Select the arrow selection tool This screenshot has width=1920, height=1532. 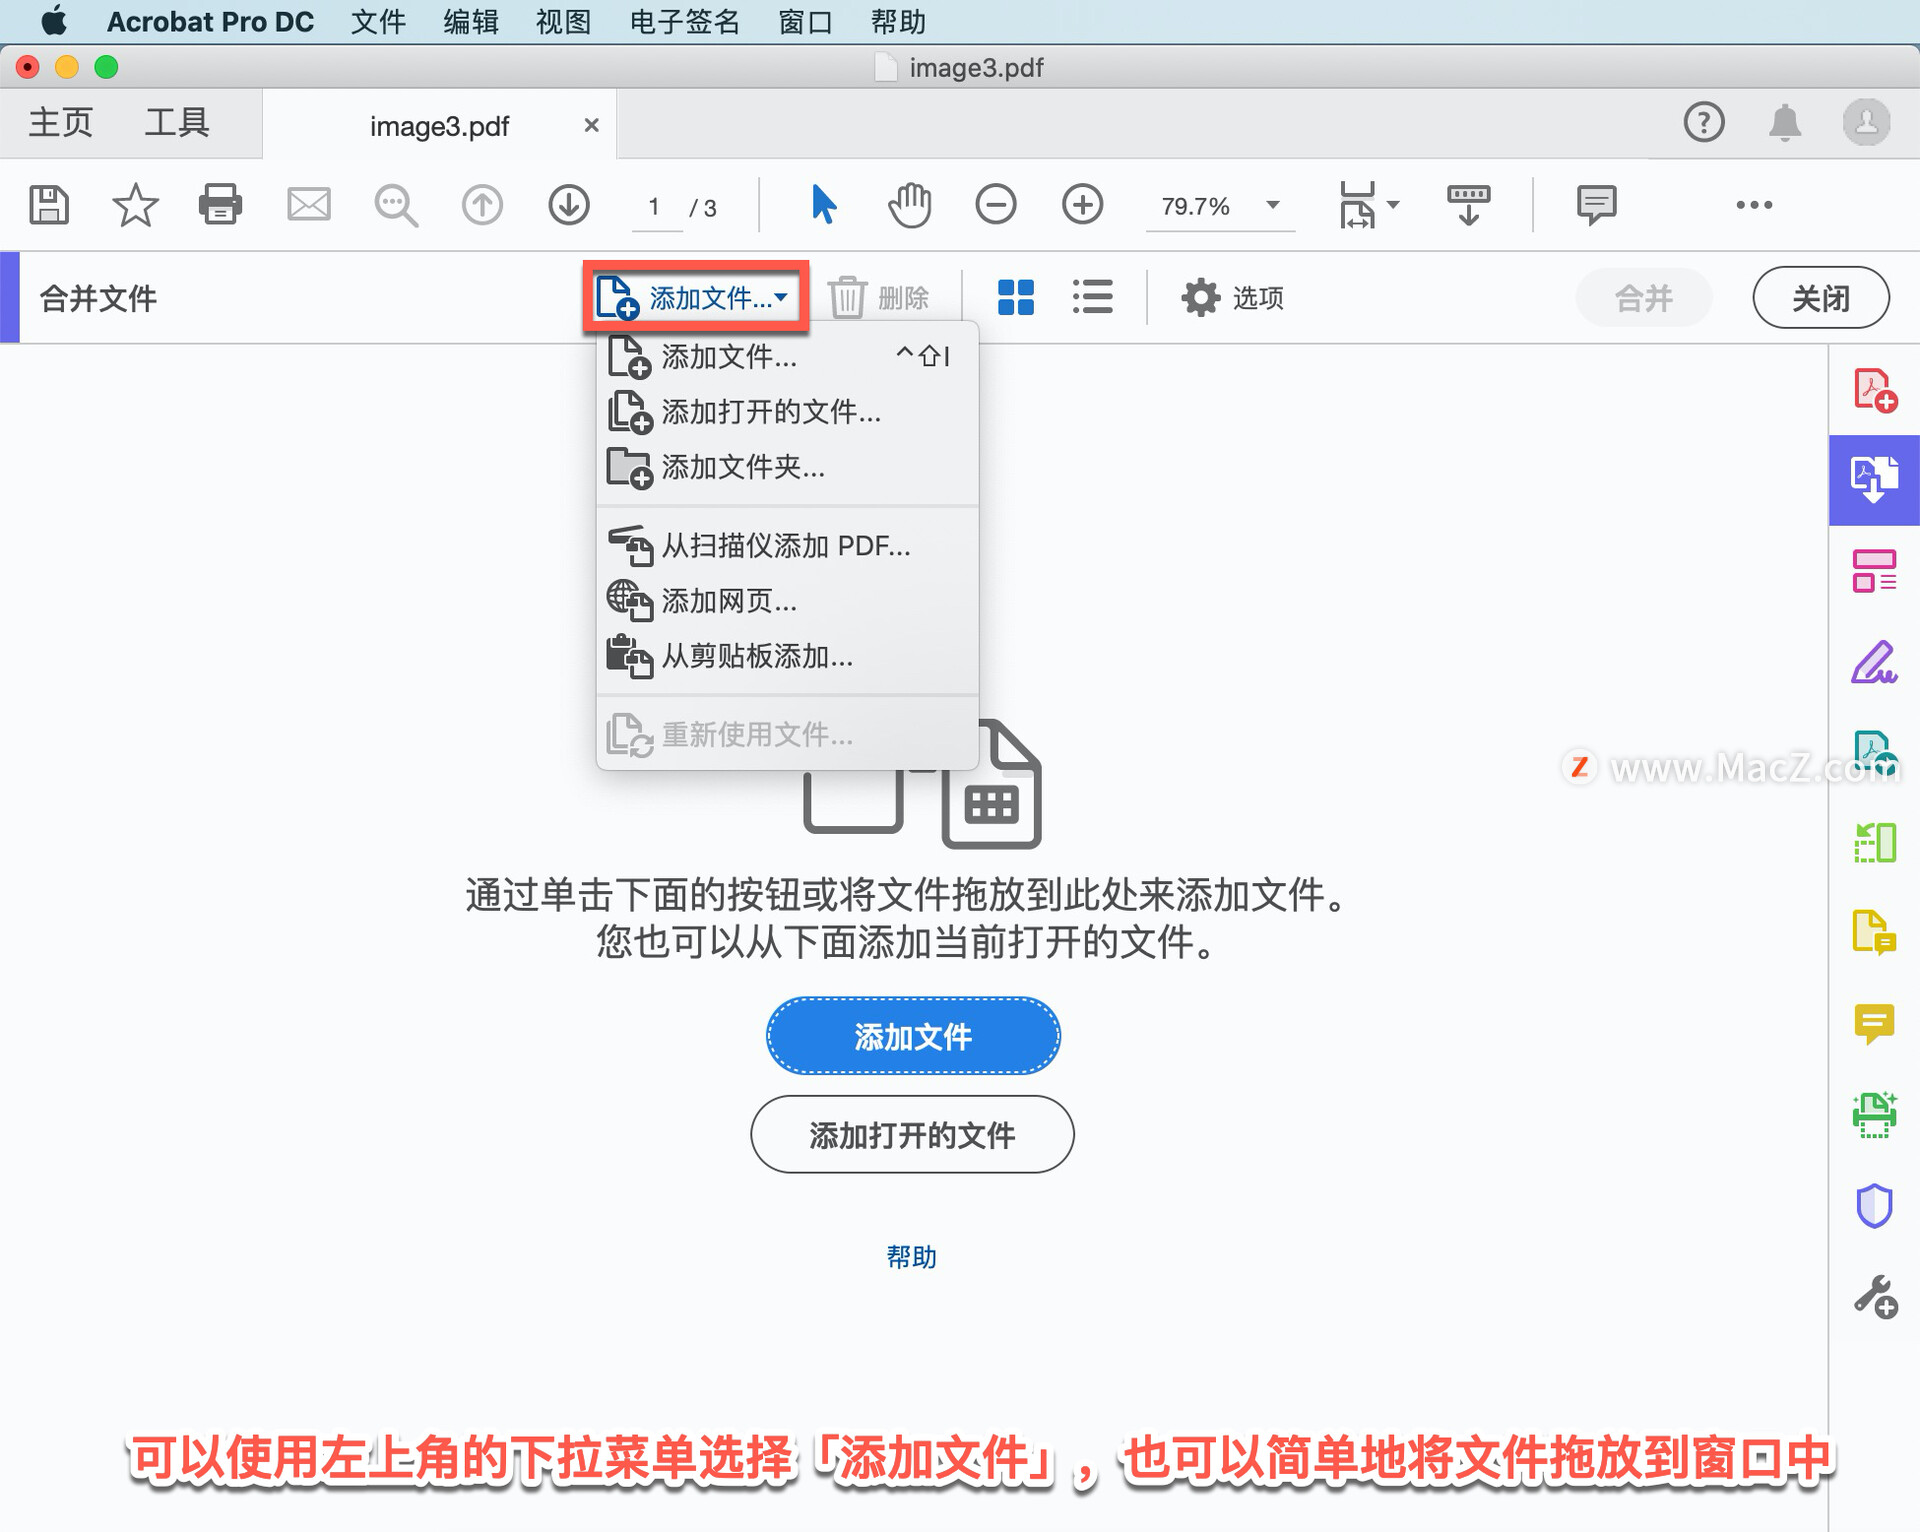[x=822, y=206]
